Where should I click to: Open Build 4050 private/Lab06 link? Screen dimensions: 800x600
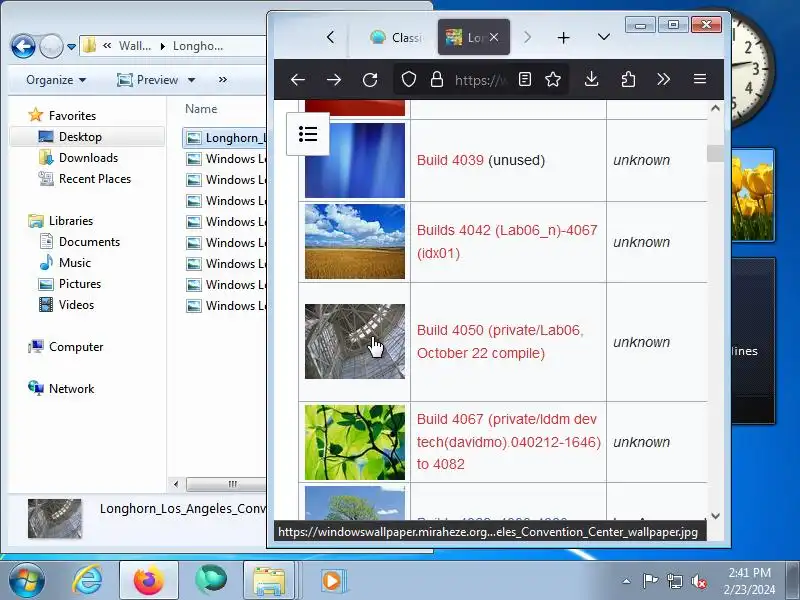500,341
